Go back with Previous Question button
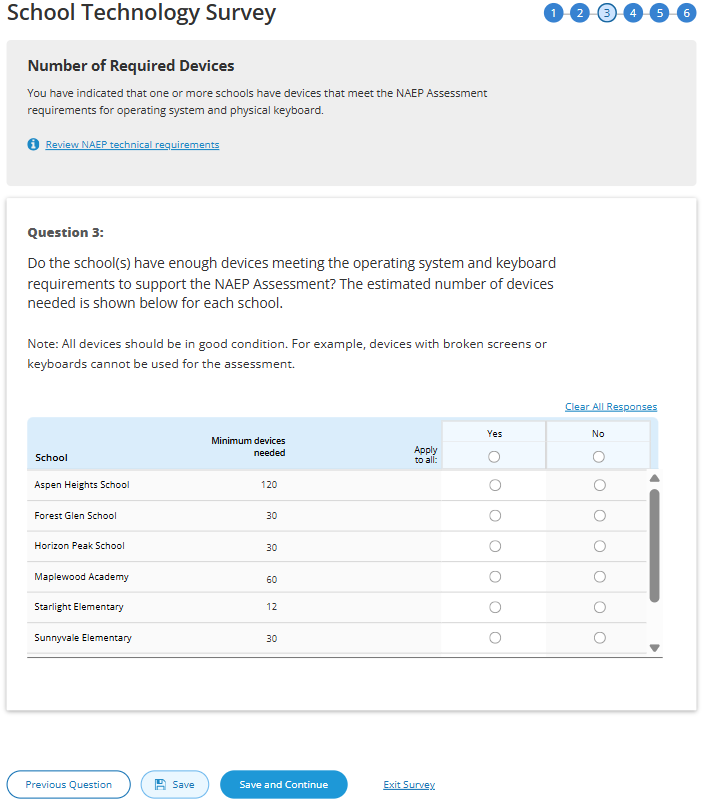 click(69, 785)
